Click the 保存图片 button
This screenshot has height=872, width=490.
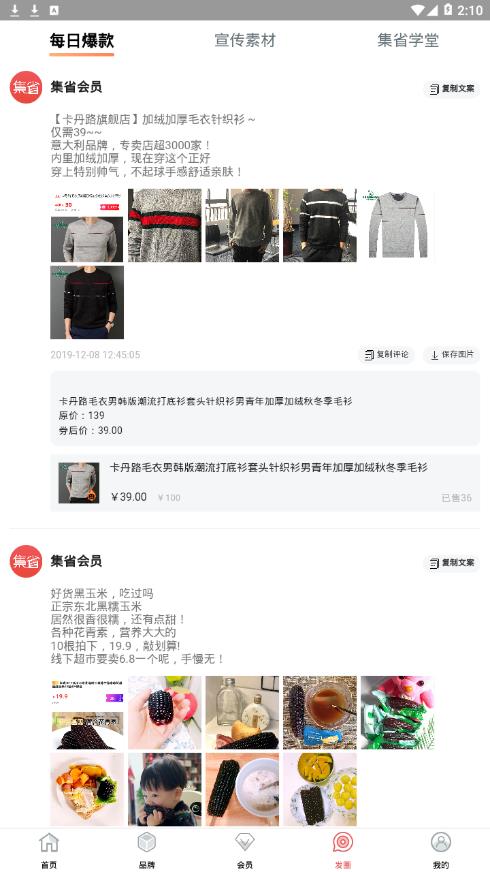[452, 355]
